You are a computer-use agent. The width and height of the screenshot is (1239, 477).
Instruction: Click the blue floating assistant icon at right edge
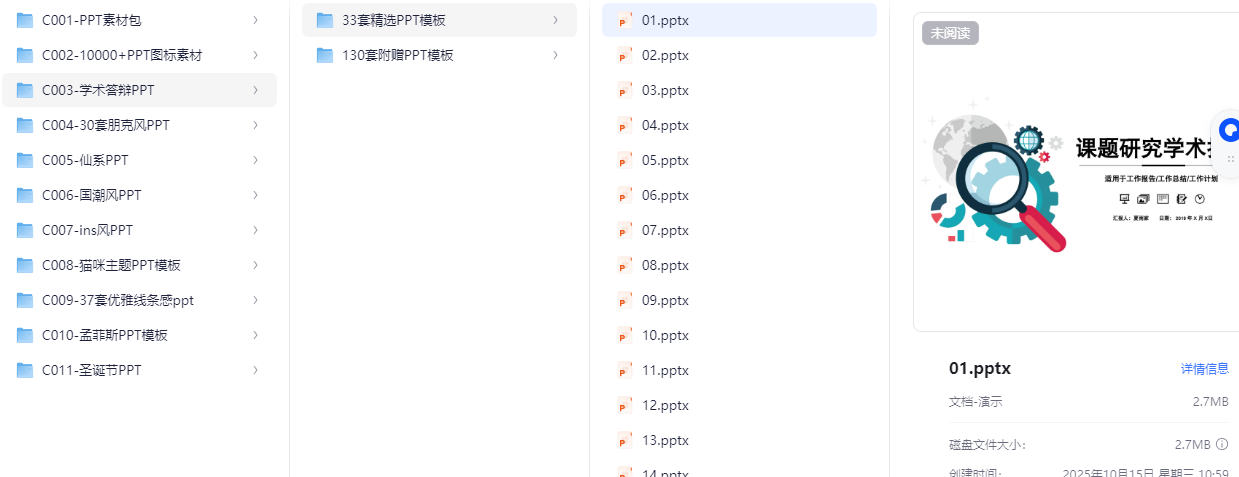click(x=1230, y=130)
